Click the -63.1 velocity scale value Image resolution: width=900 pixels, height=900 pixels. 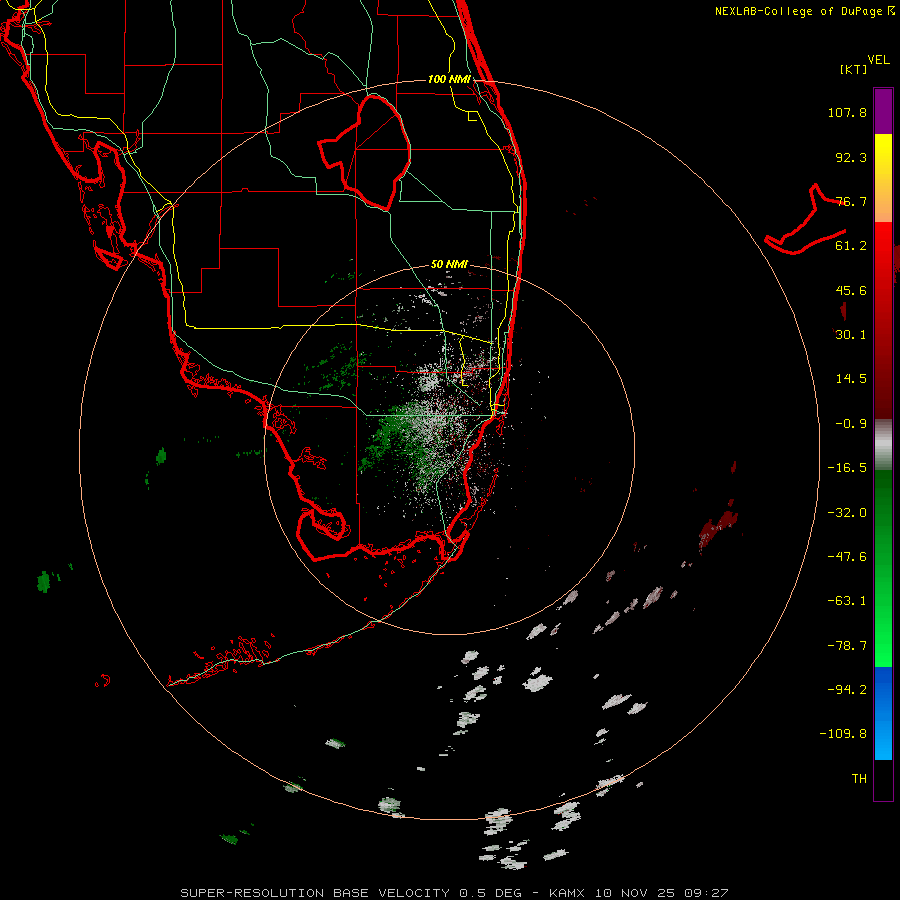point(847,601)
